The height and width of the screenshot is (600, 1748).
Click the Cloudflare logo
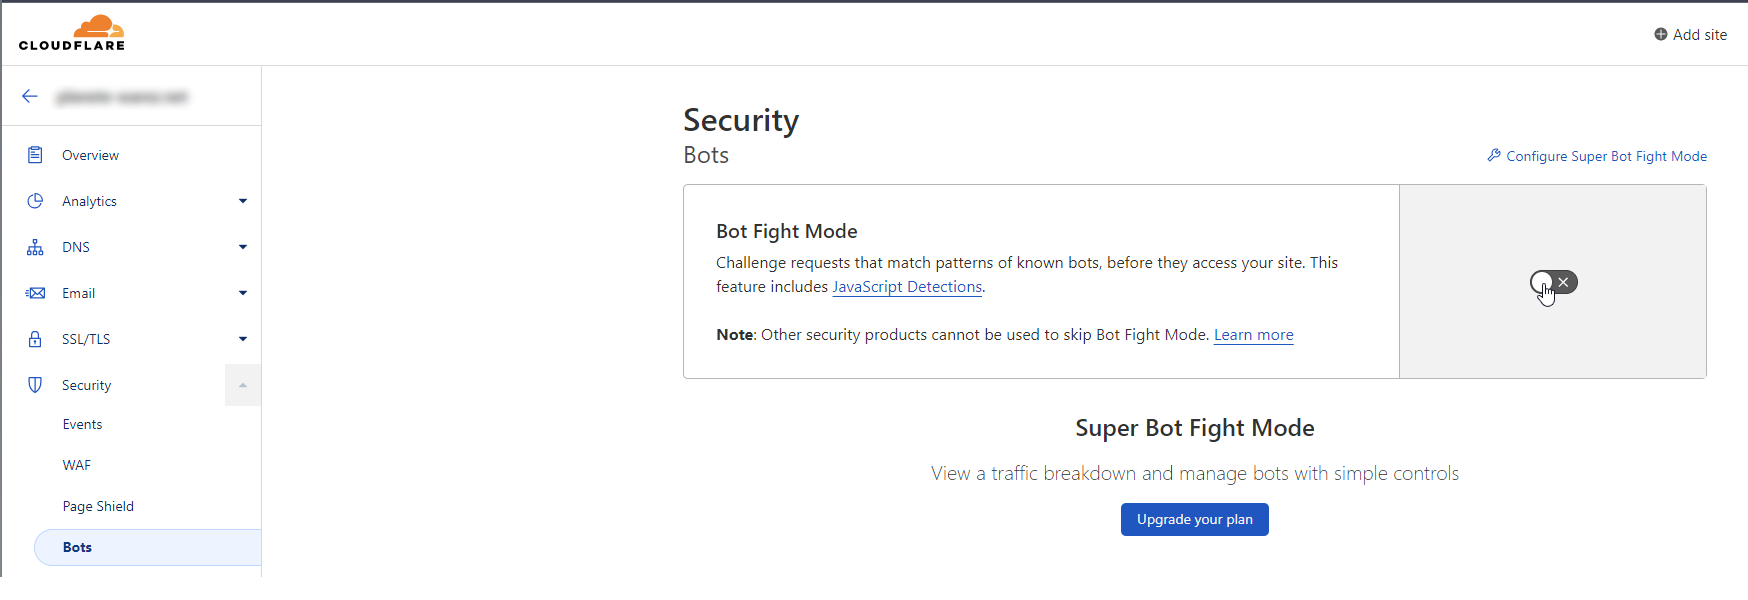(x=72, y=33)
